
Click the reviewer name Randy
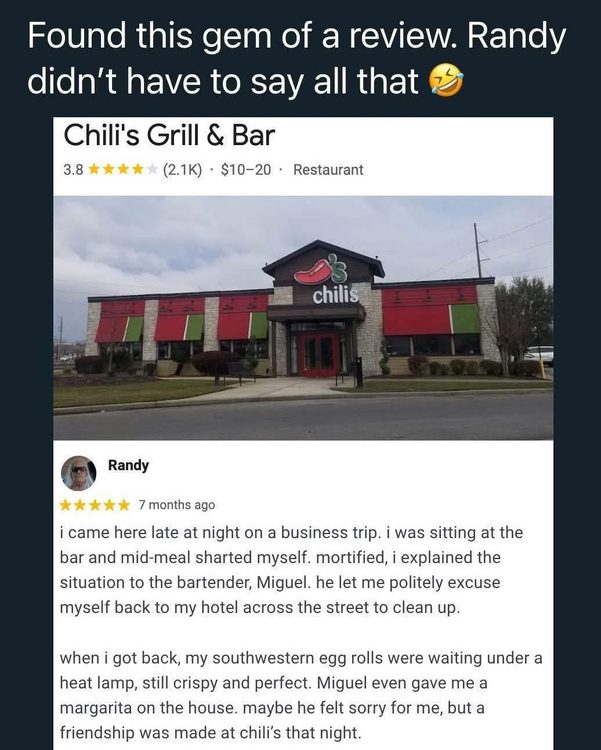coord(128,465)
